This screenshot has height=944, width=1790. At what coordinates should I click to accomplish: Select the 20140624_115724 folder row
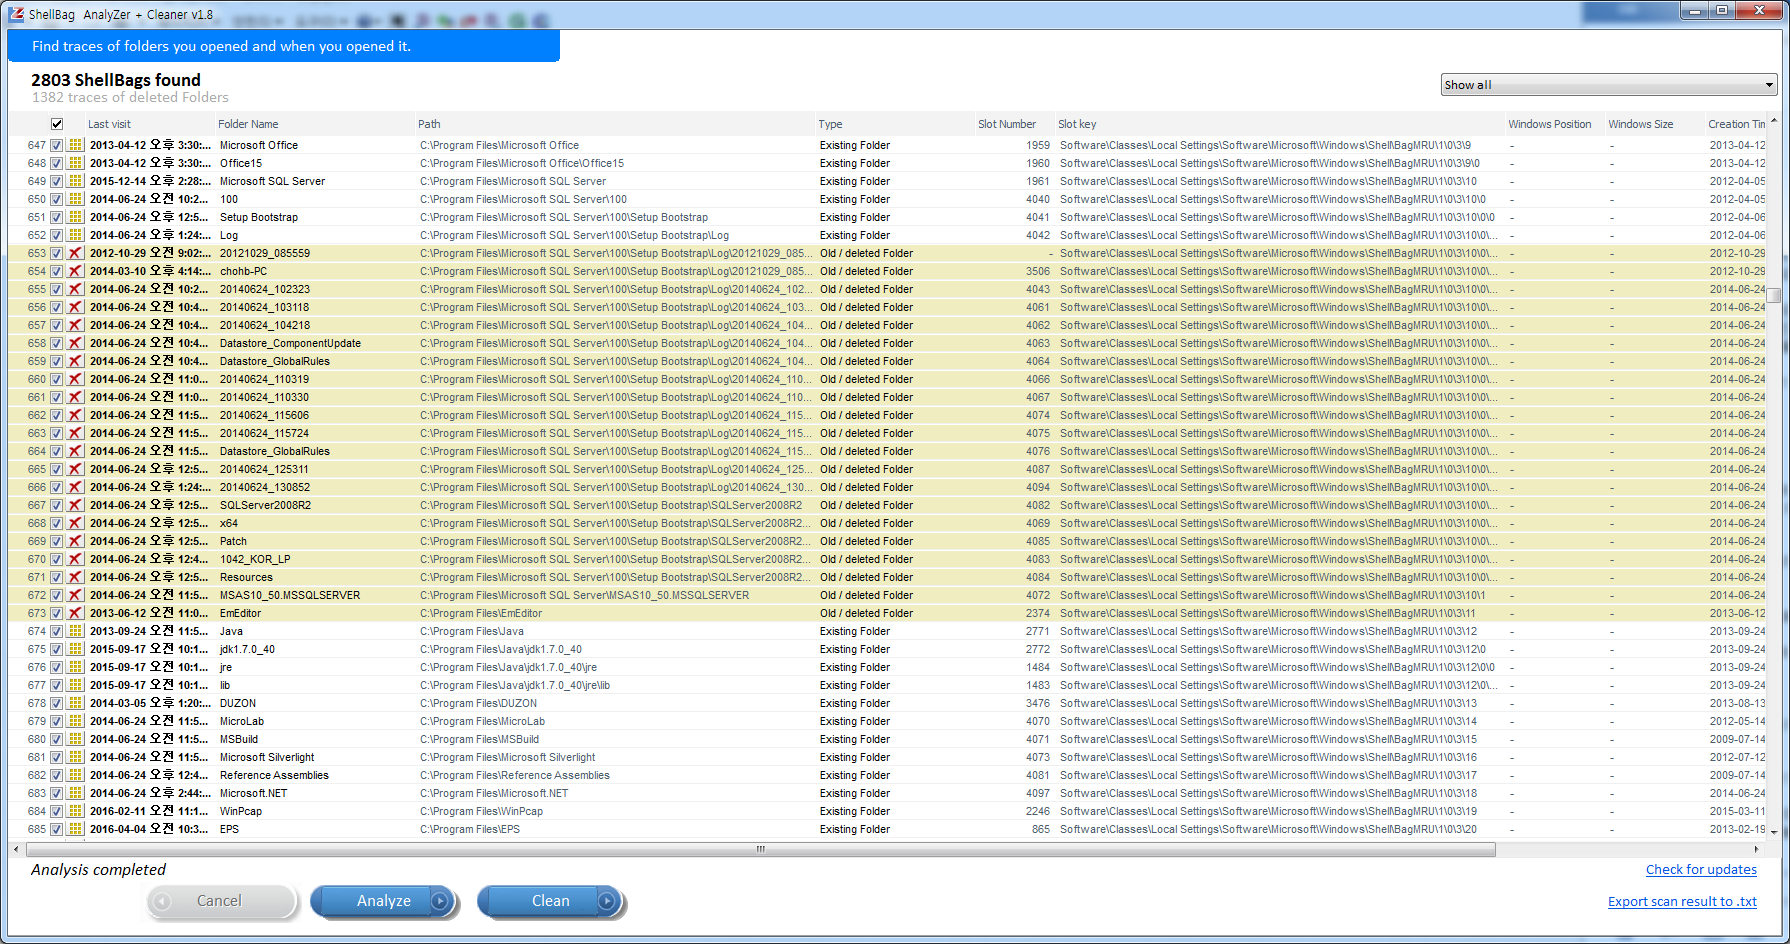(889, 433)
